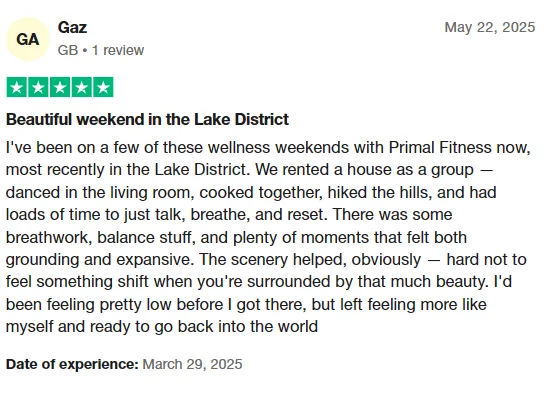
Task: Click the May 22, 2025 review date
Action: (490, 27)
